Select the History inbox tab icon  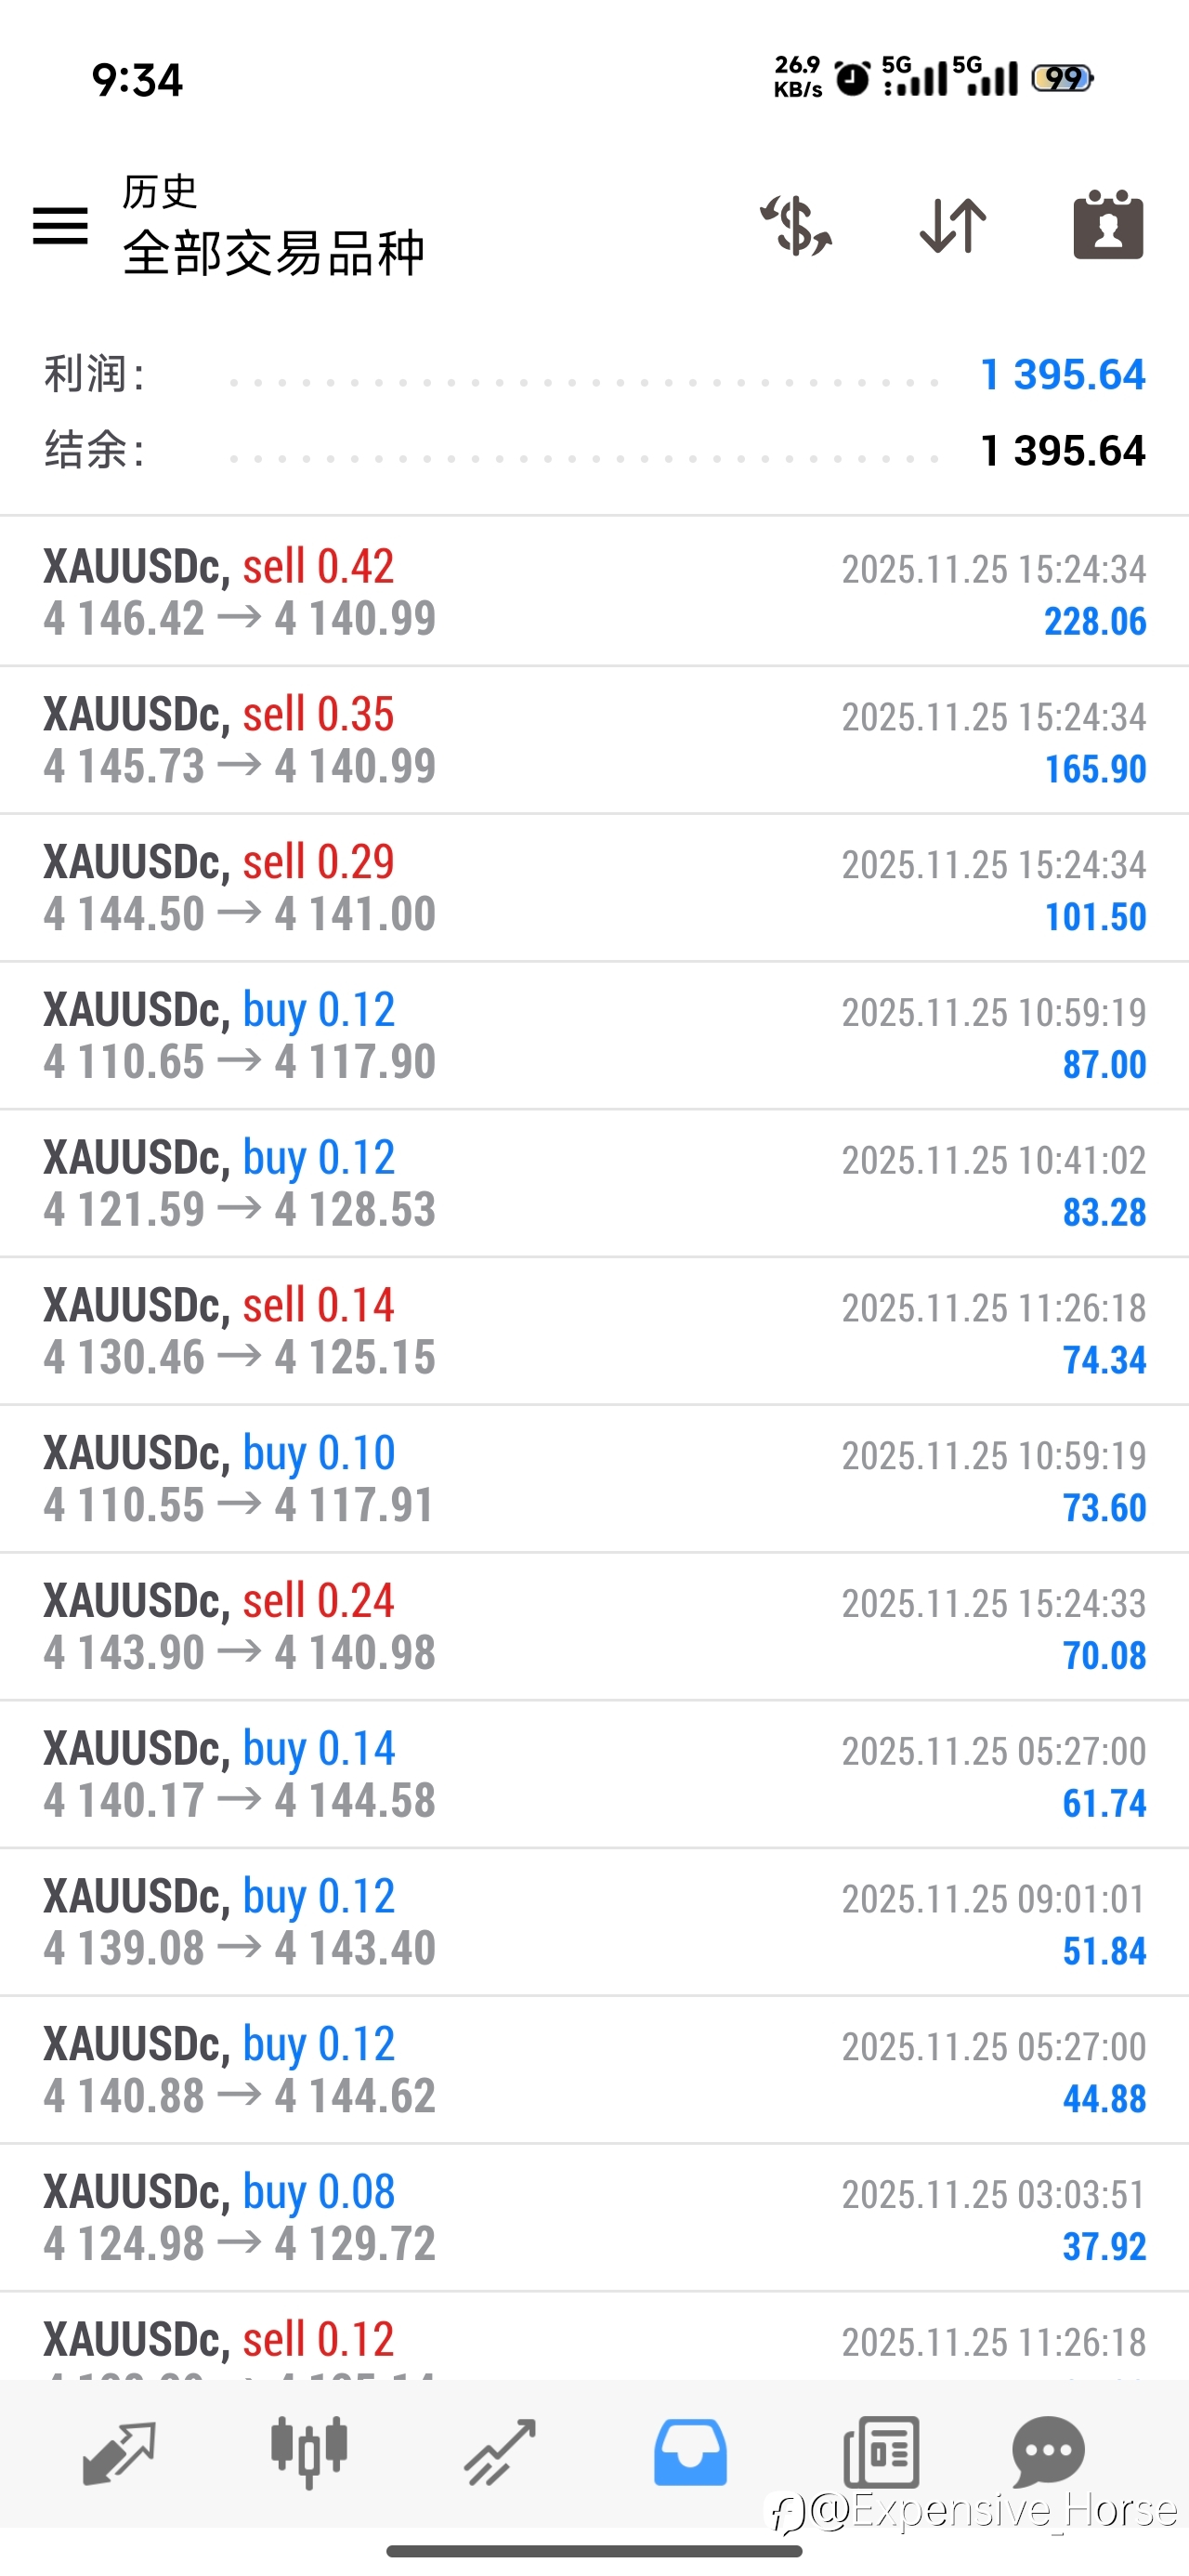pyautogui.click(x=690, y=2452)
